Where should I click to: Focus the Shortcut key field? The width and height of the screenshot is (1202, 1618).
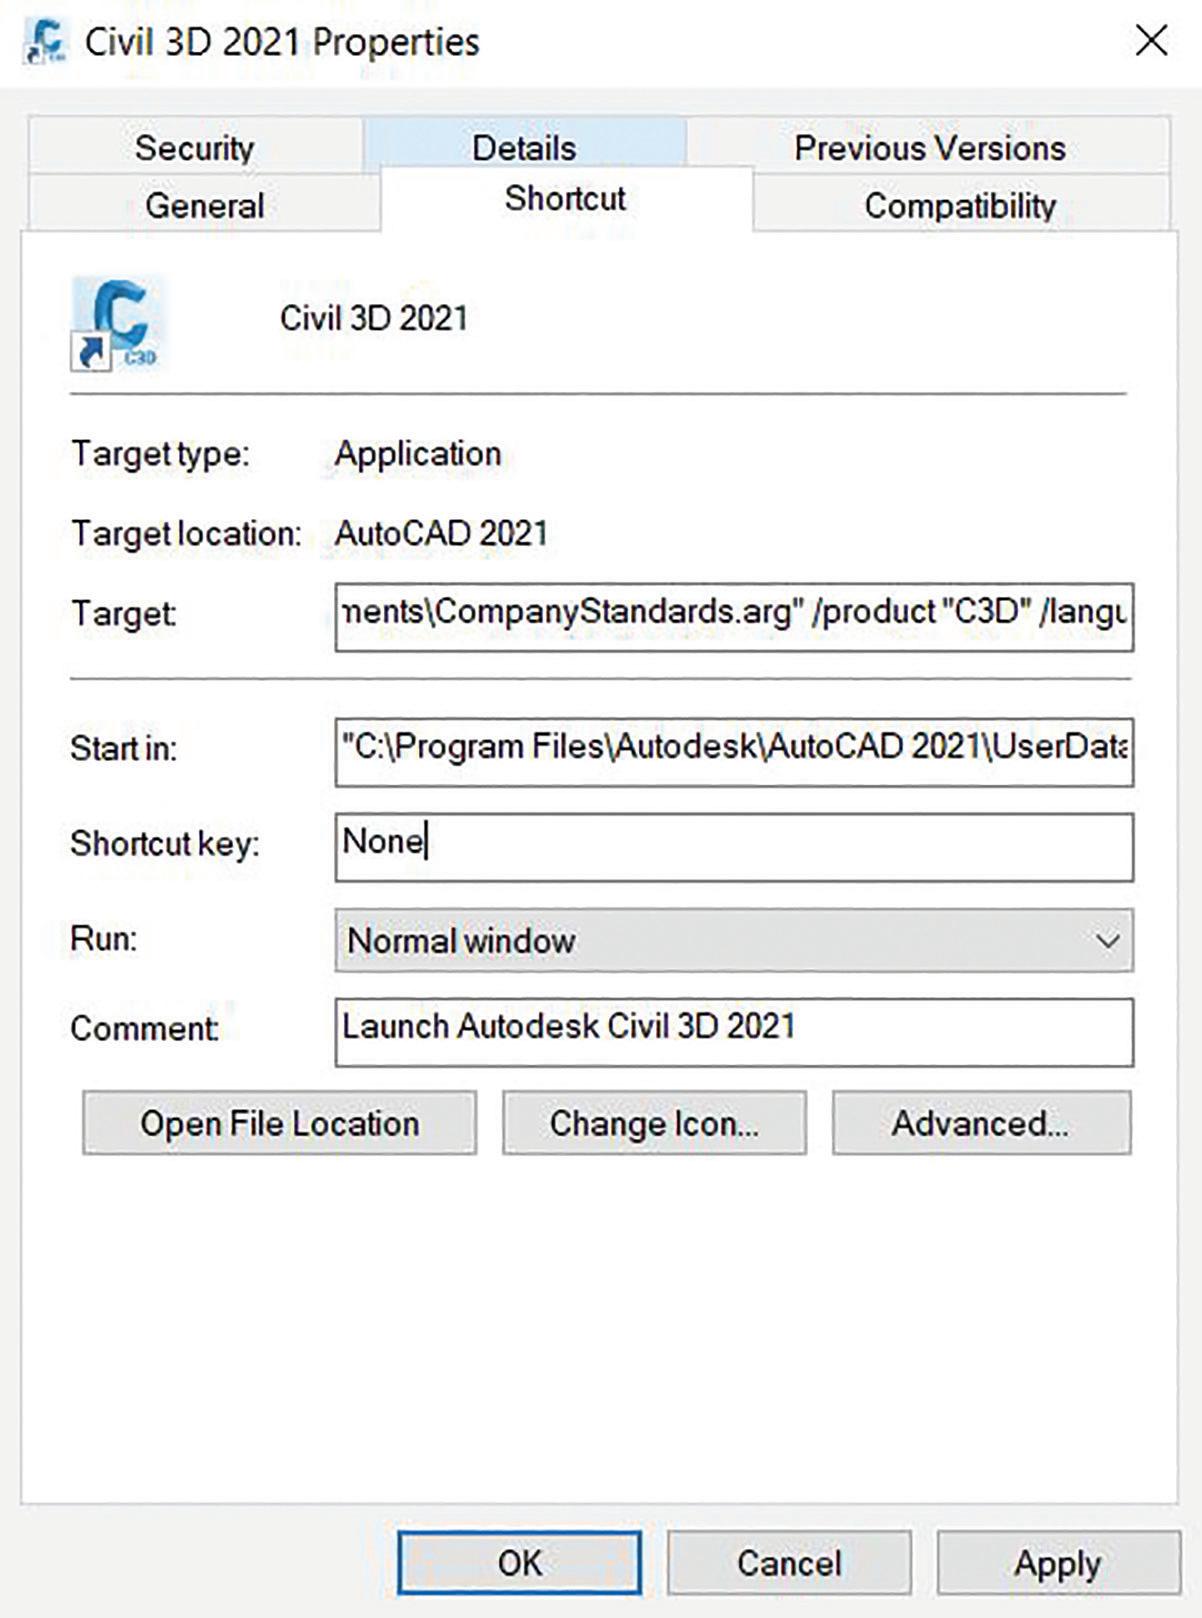tap(734, 847)
